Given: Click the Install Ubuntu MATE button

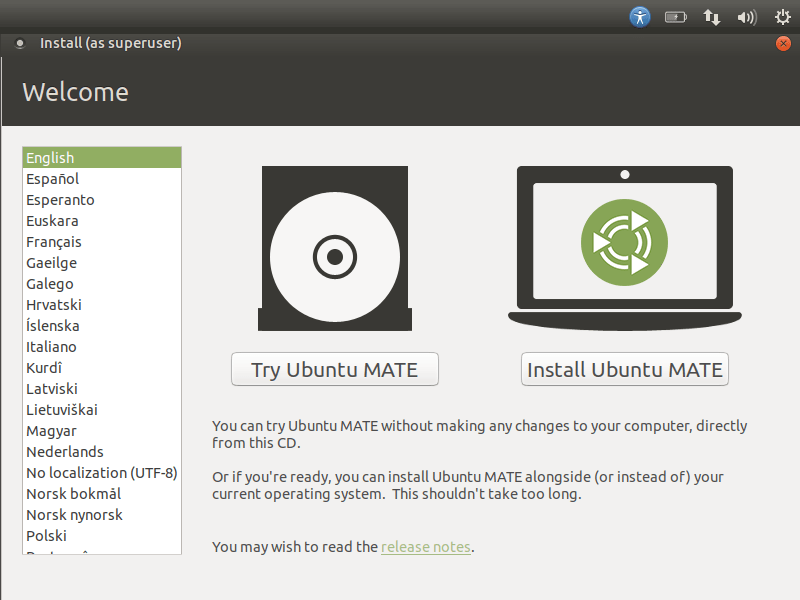Looking at the screenshot, I should coord(624,369).
